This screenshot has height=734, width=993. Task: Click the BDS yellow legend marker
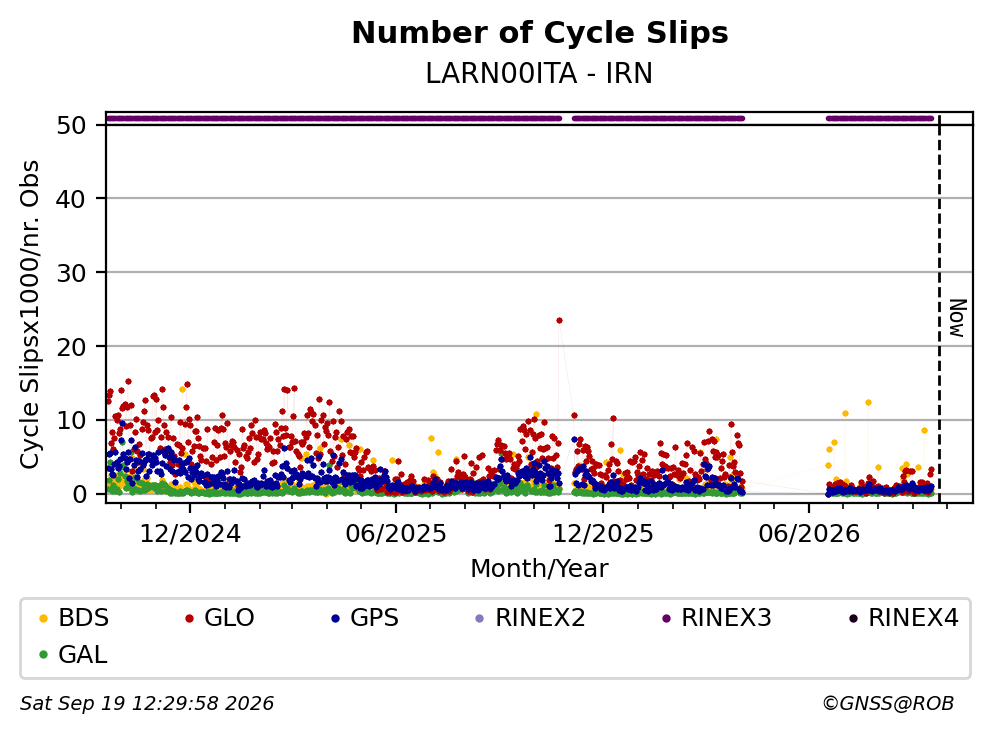click(43, 618)
